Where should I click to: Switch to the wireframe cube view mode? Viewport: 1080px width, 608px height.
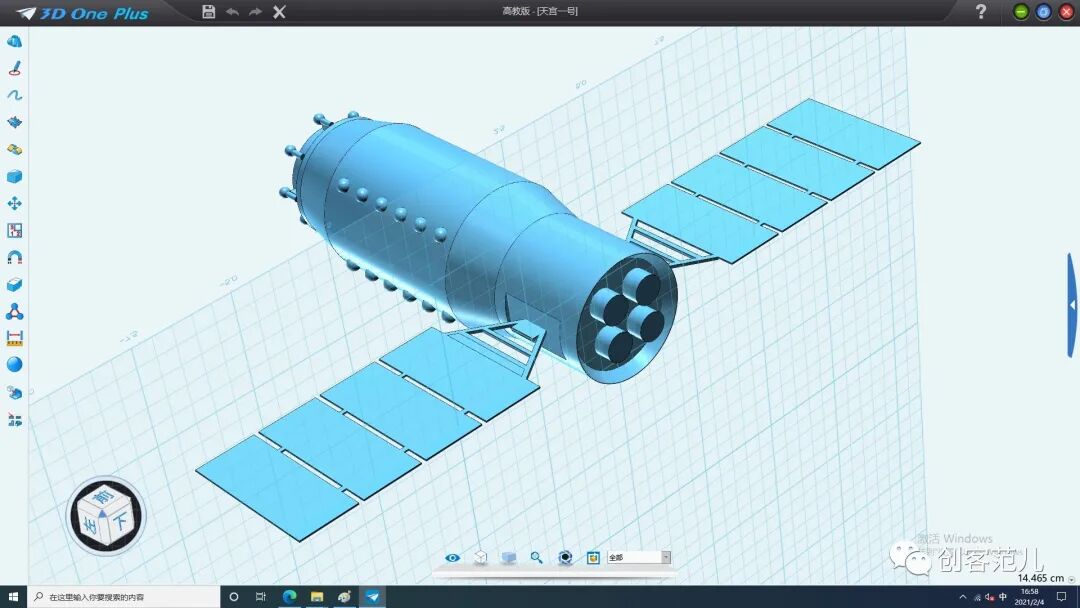[481, 558]
